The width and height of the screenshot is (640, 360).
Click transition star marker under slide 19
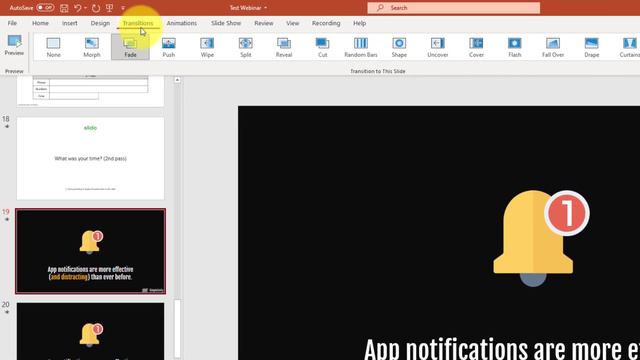point(7,220)
